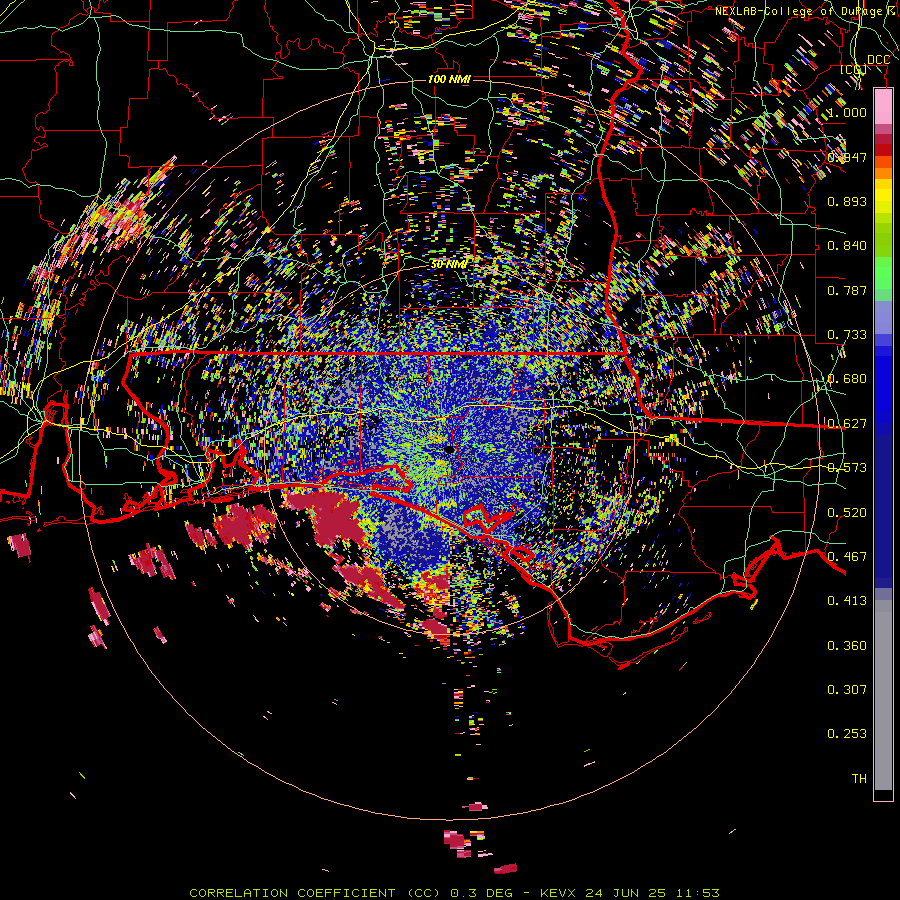900x900 pixels.
Task: Select the 0.413 legend value
Action: 847,601
